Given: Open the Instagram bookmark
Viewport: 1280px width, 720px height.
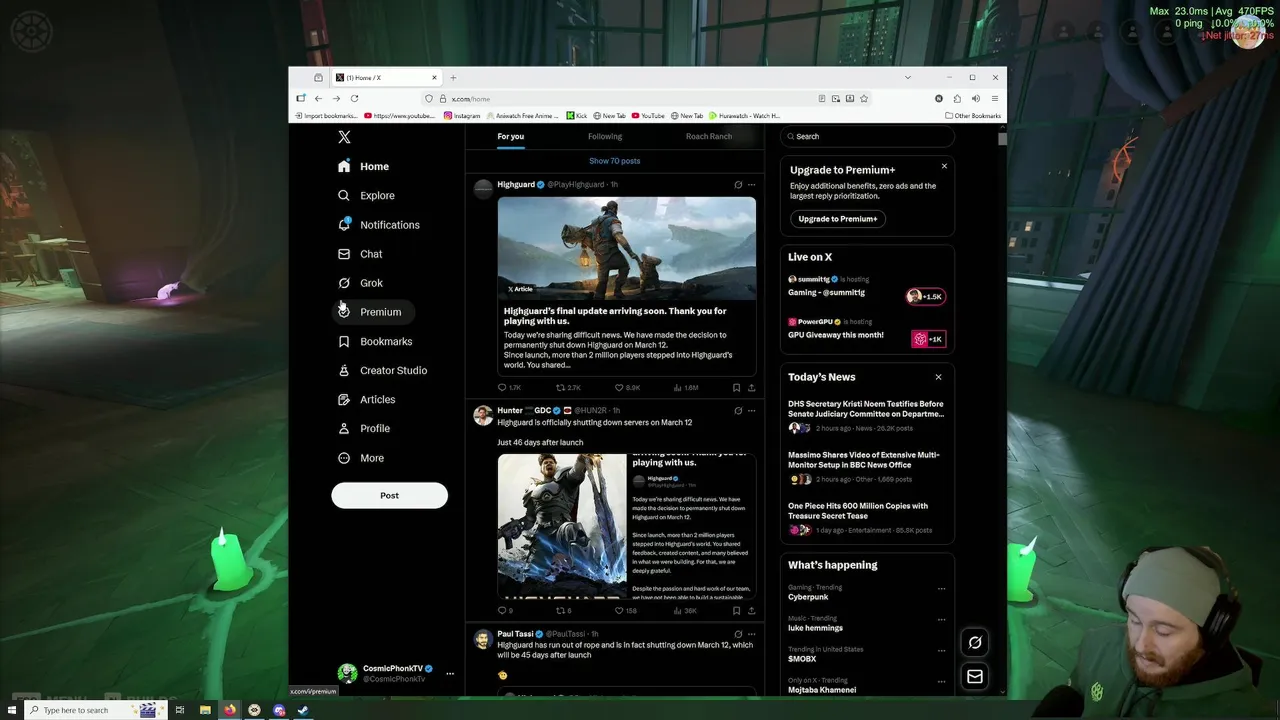Looking at the screenshot, I should (461, 115).
